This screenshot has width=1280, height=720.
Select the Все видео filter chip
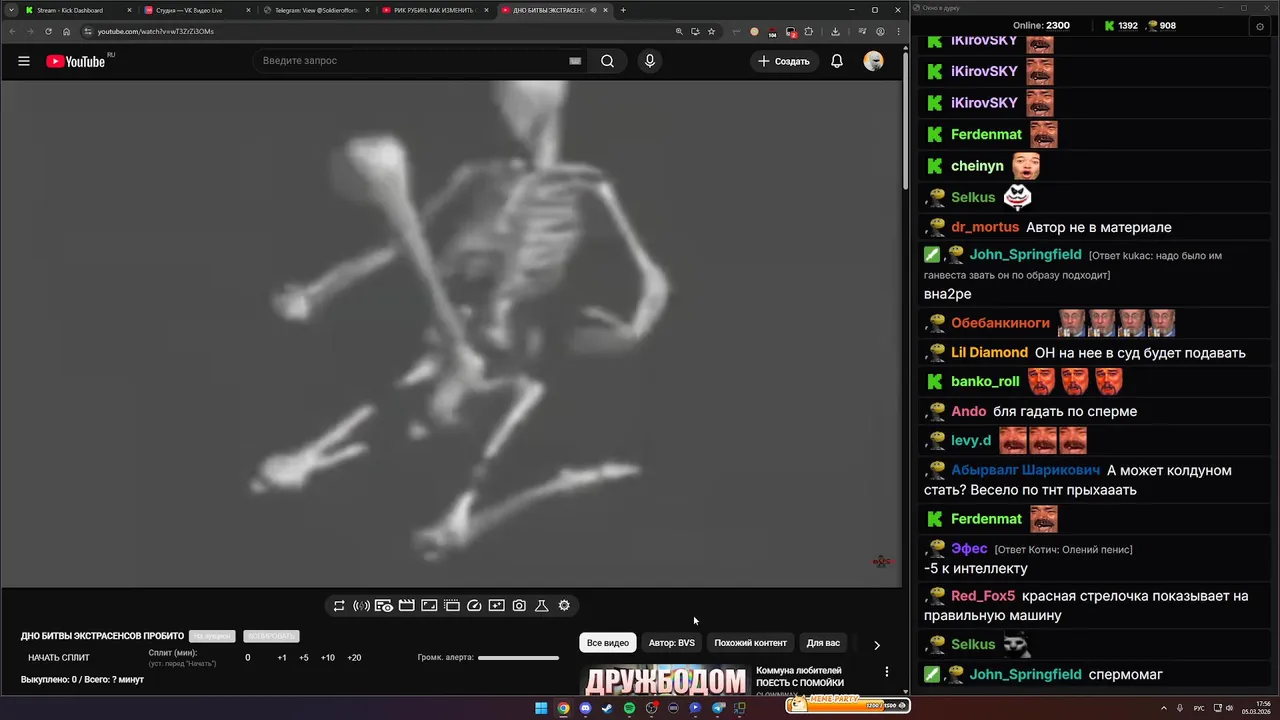tap(608, 643)
